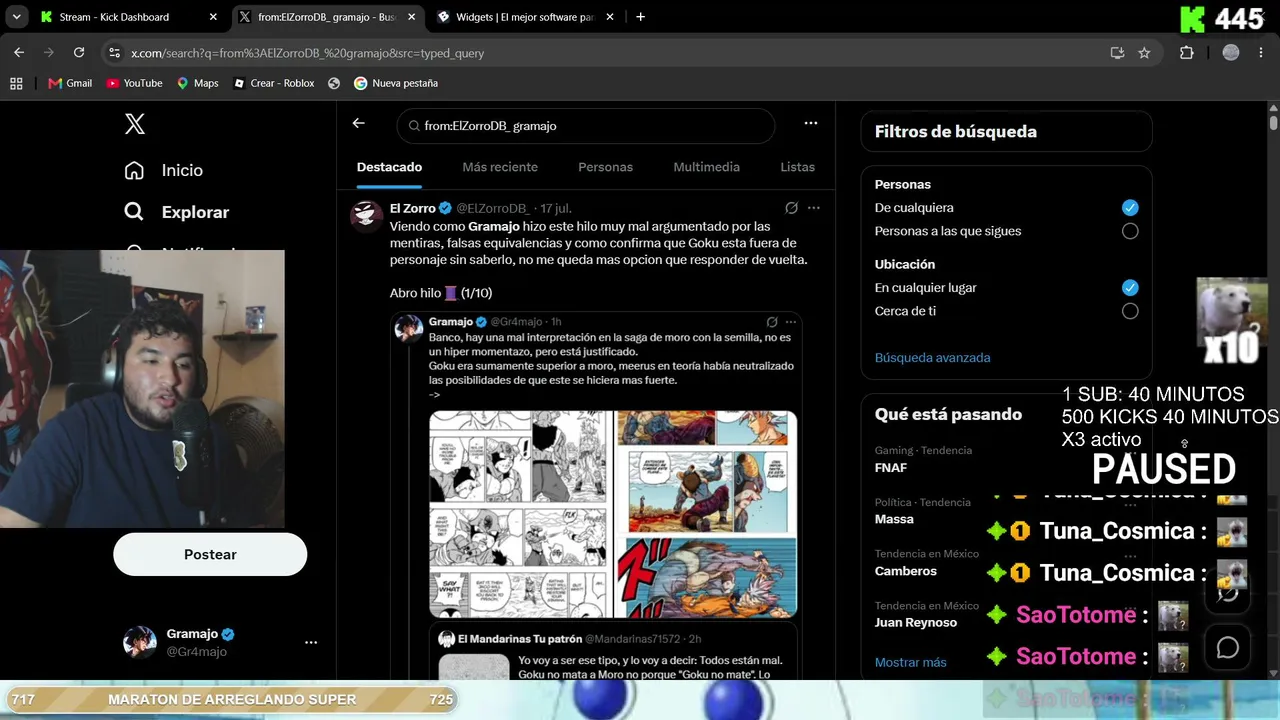Image resolution: width=1280 pixels, height=720 pixels.
Task: Switch to the Listas tab
Action: pos(798,167)
